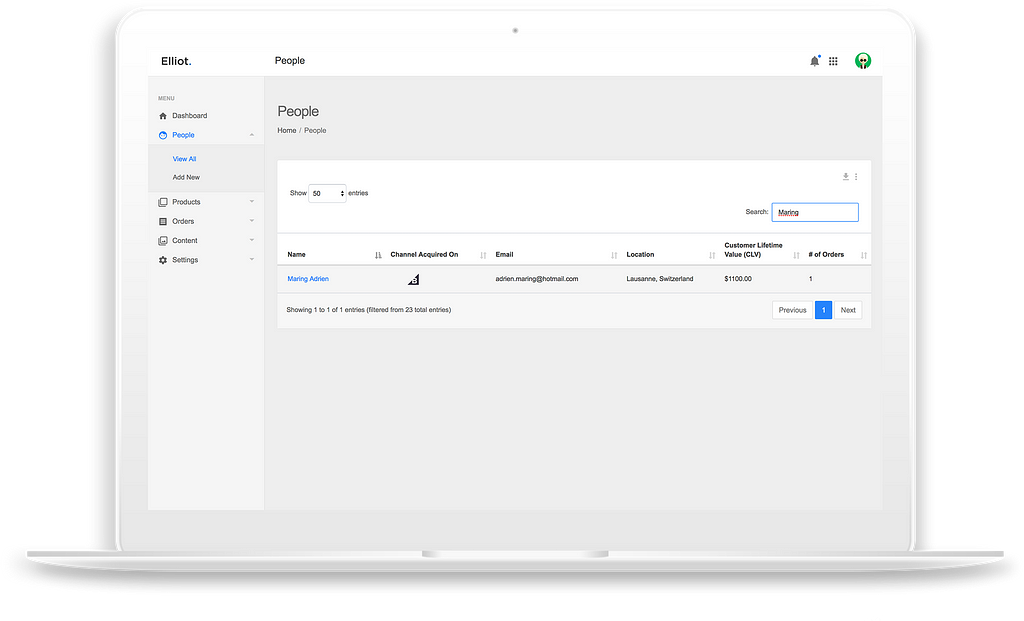Sort by Name column arrows

378,255
